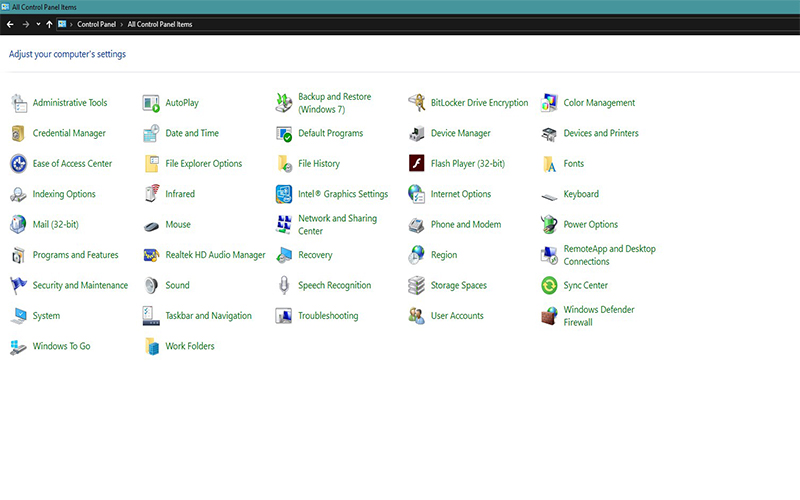Click the Fonts folder icon
Screen dimensions: 800x500
549,164
